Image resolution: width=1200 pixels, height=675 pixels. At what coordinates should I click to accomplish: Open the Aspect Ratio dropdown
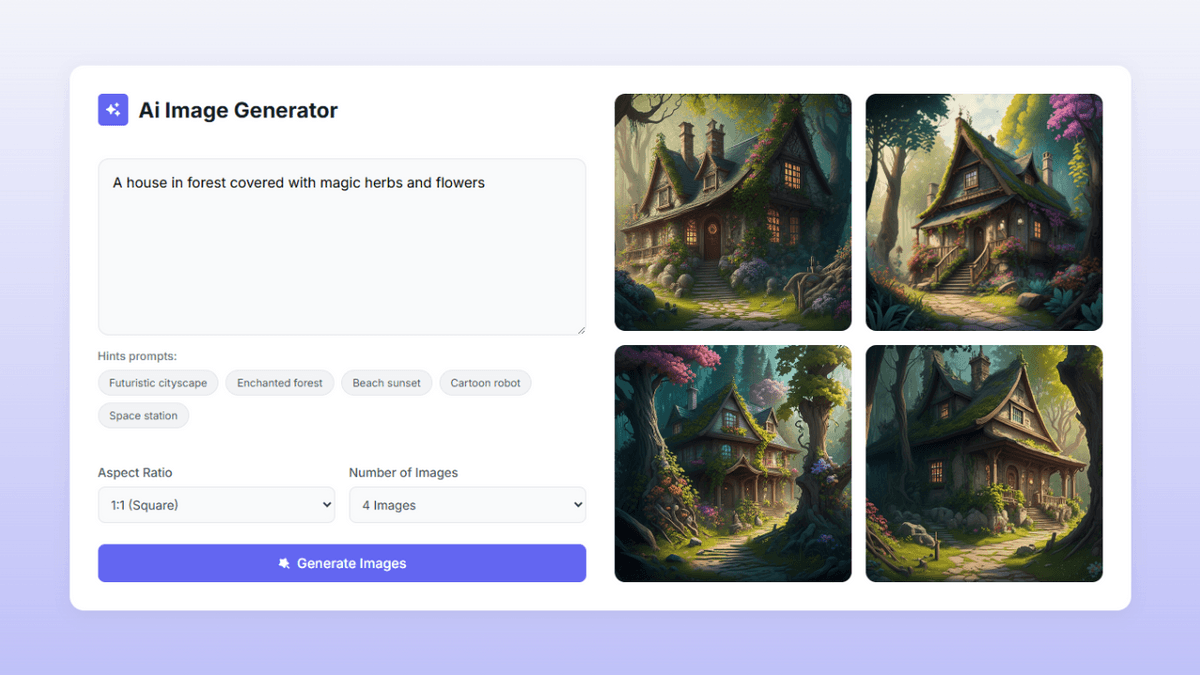coord(216,505)
